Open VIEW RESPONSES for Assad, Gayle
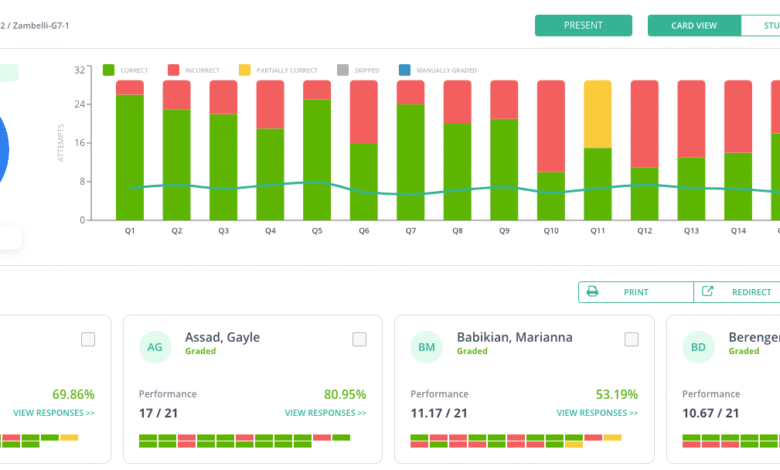780x470 pixels. (325, 413)
